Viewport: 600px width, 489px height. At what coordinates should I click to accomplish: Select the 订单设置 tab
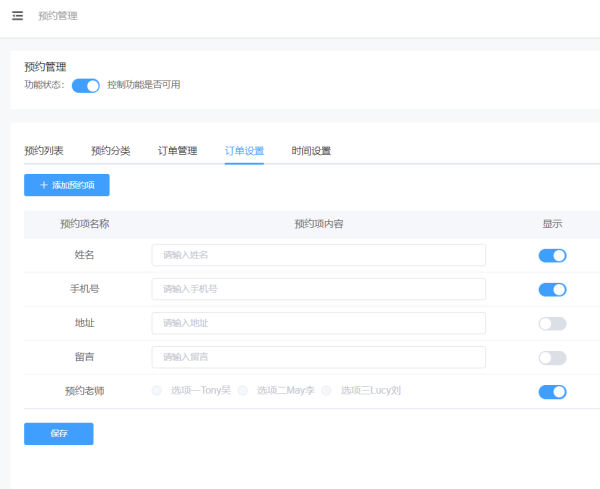[x=244, y=151]
